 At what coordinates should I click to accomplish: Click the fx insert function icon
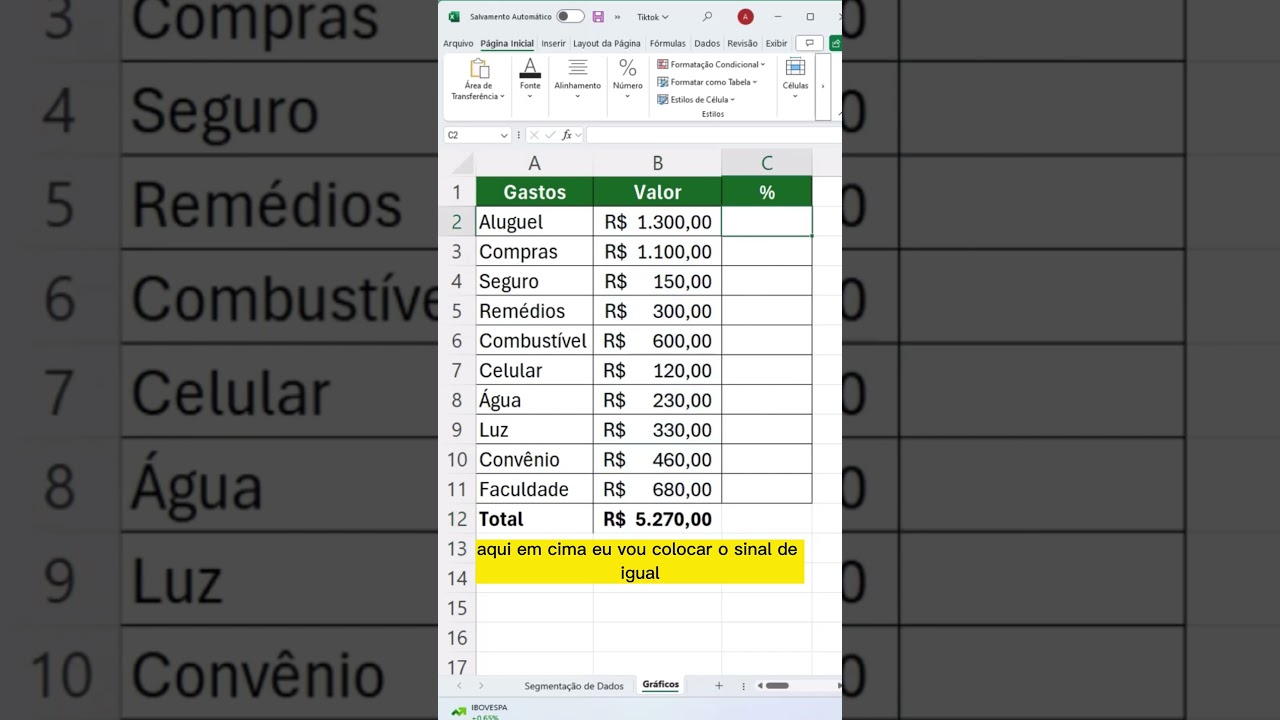(567, 135)
